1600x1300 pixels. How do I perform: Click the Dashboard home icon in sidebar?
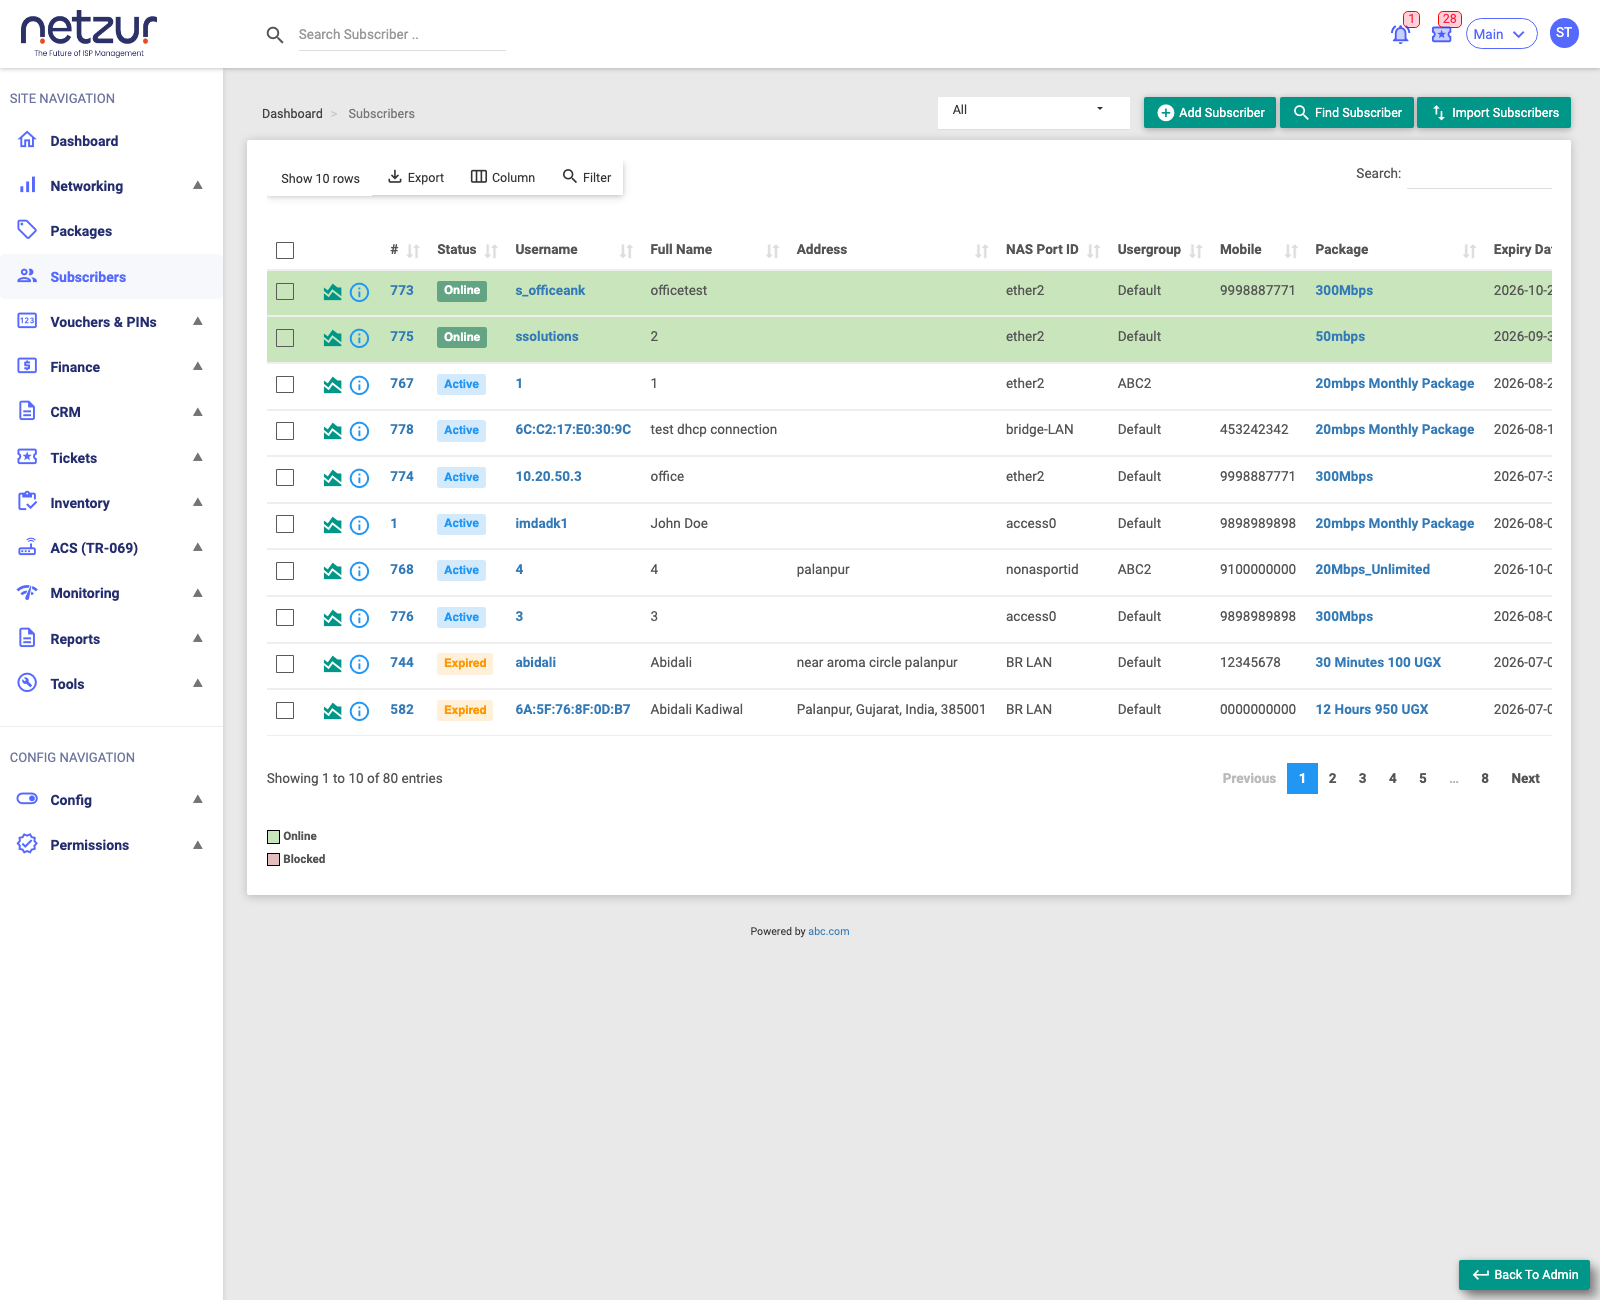[28, 140]
